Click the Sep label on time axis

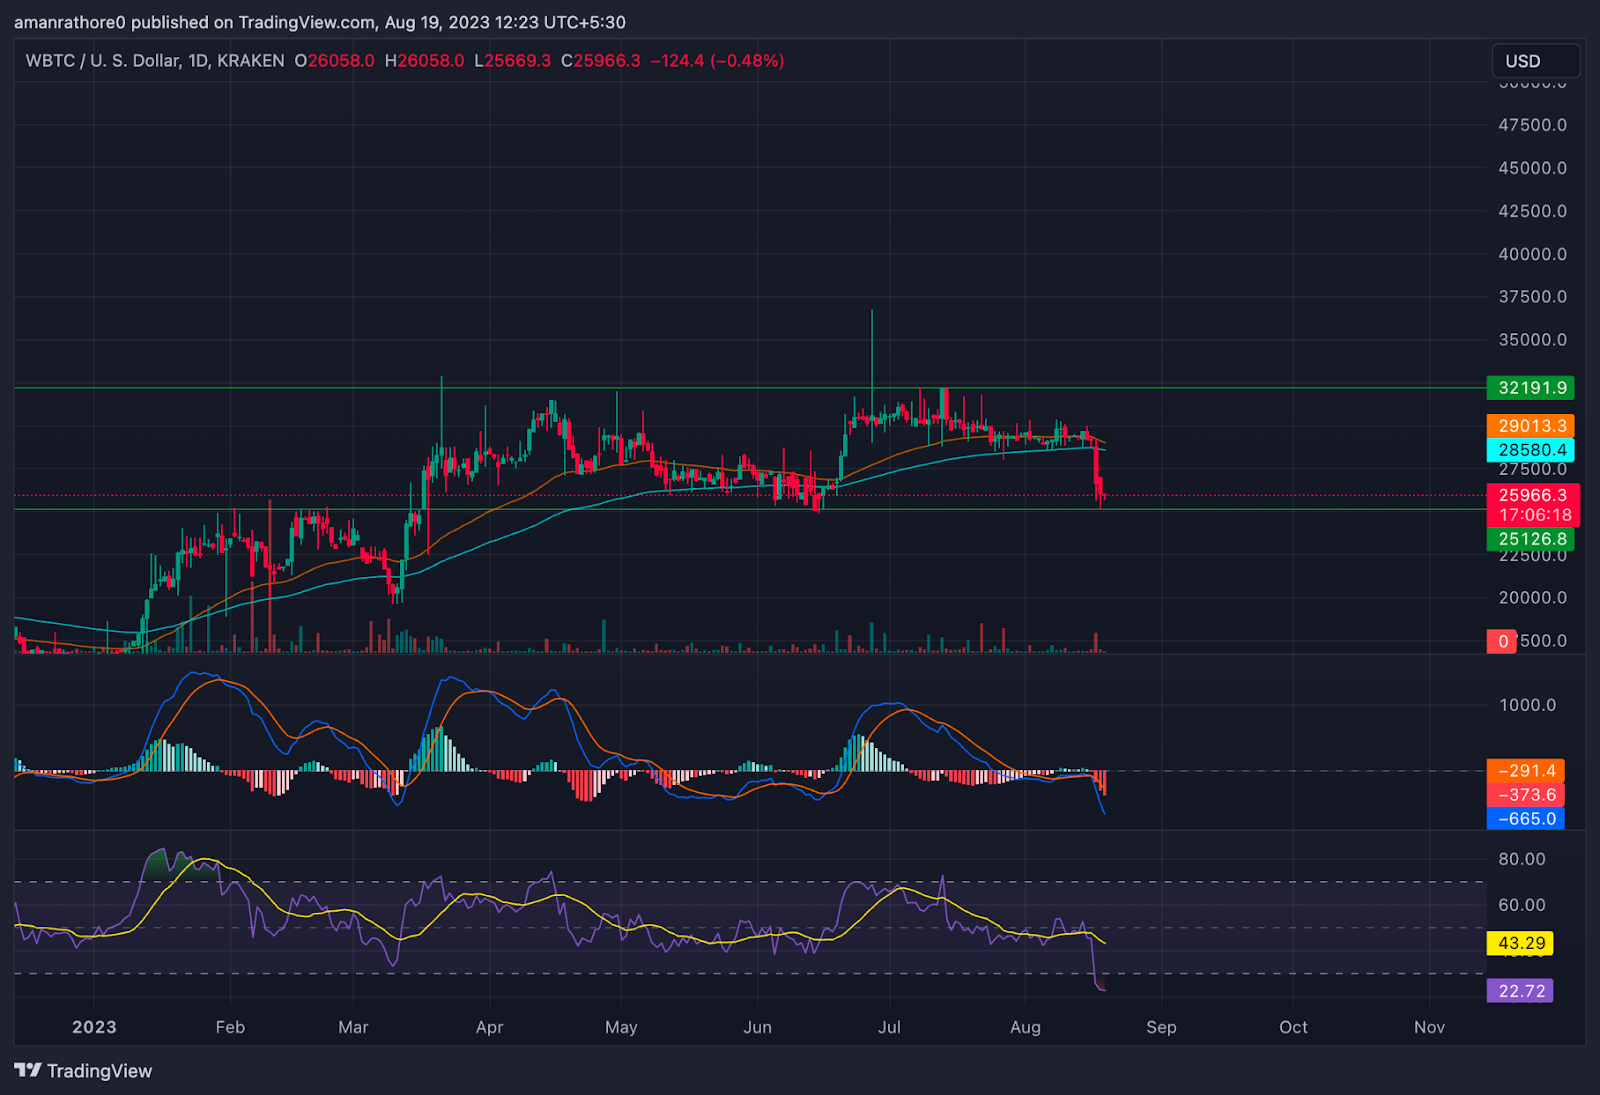pos(1161,1027)
